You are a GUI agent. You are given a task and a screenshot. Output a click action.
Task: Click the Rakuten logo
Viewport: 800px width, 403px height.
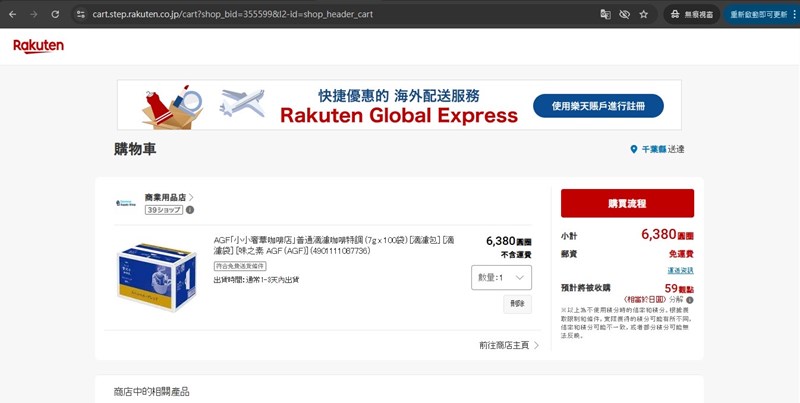click(x=37, y=47)
